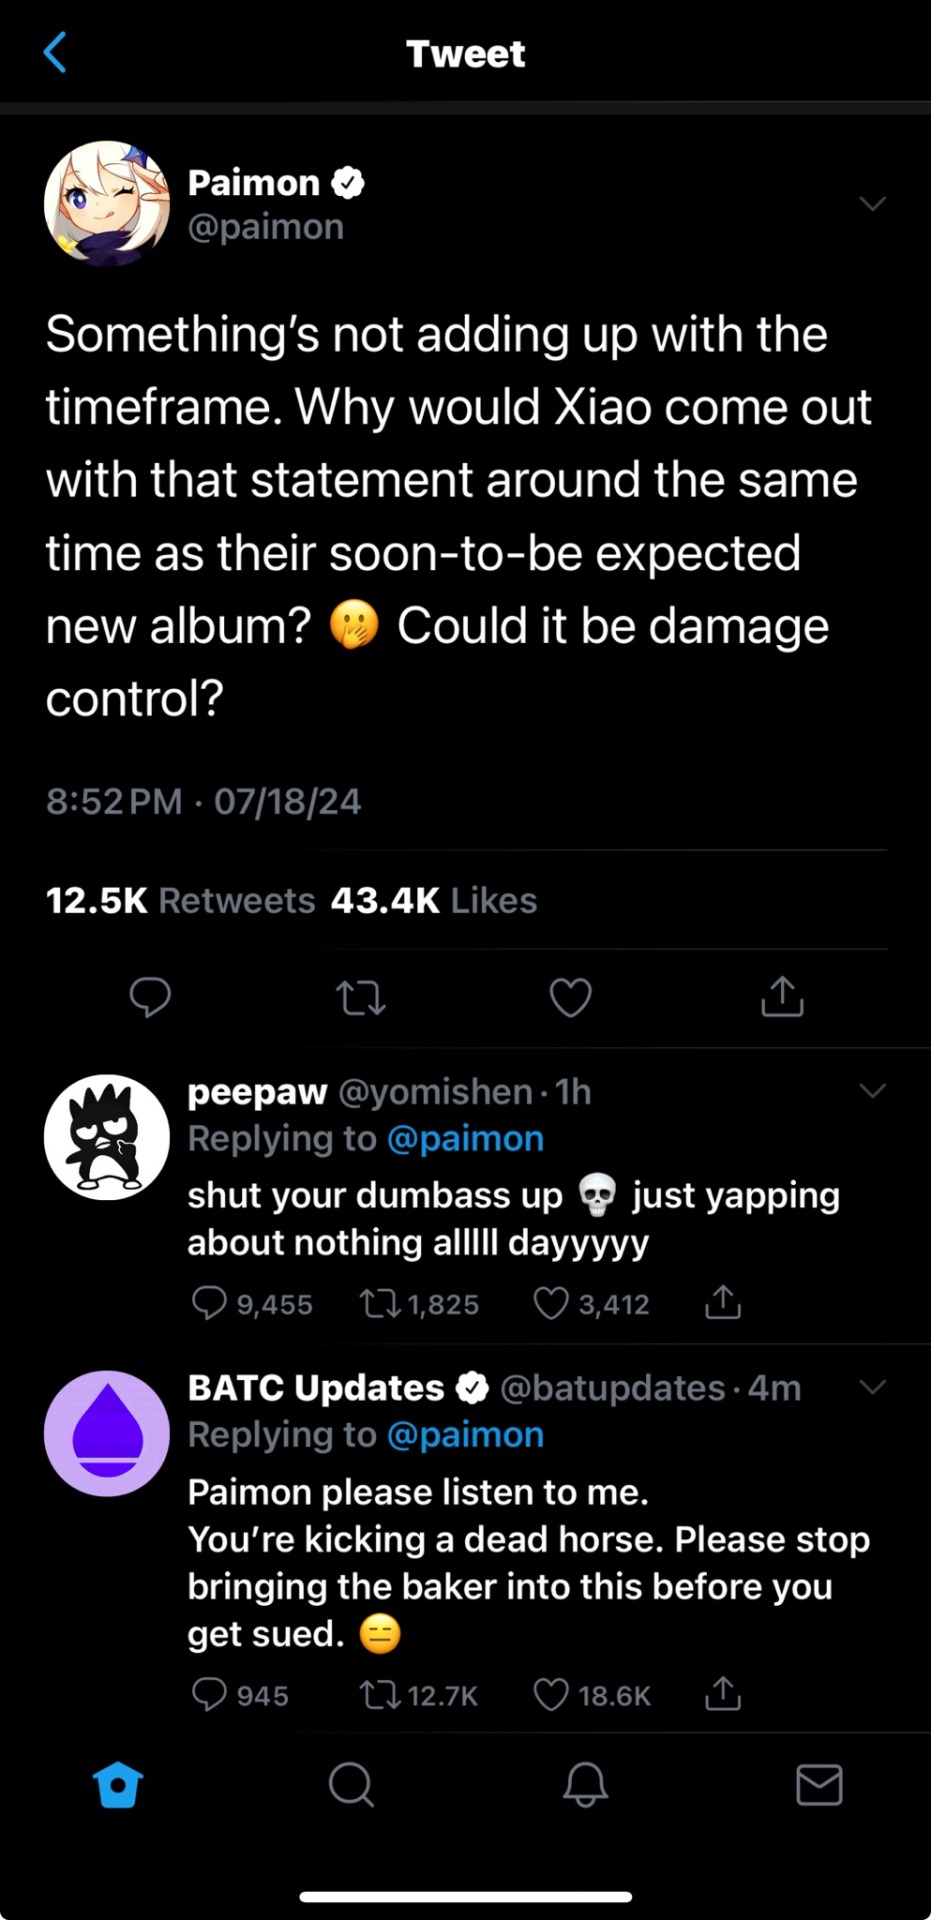View the 43.4K Likes list
Viewport: 931px width, 1920px height.
point(434,900)
